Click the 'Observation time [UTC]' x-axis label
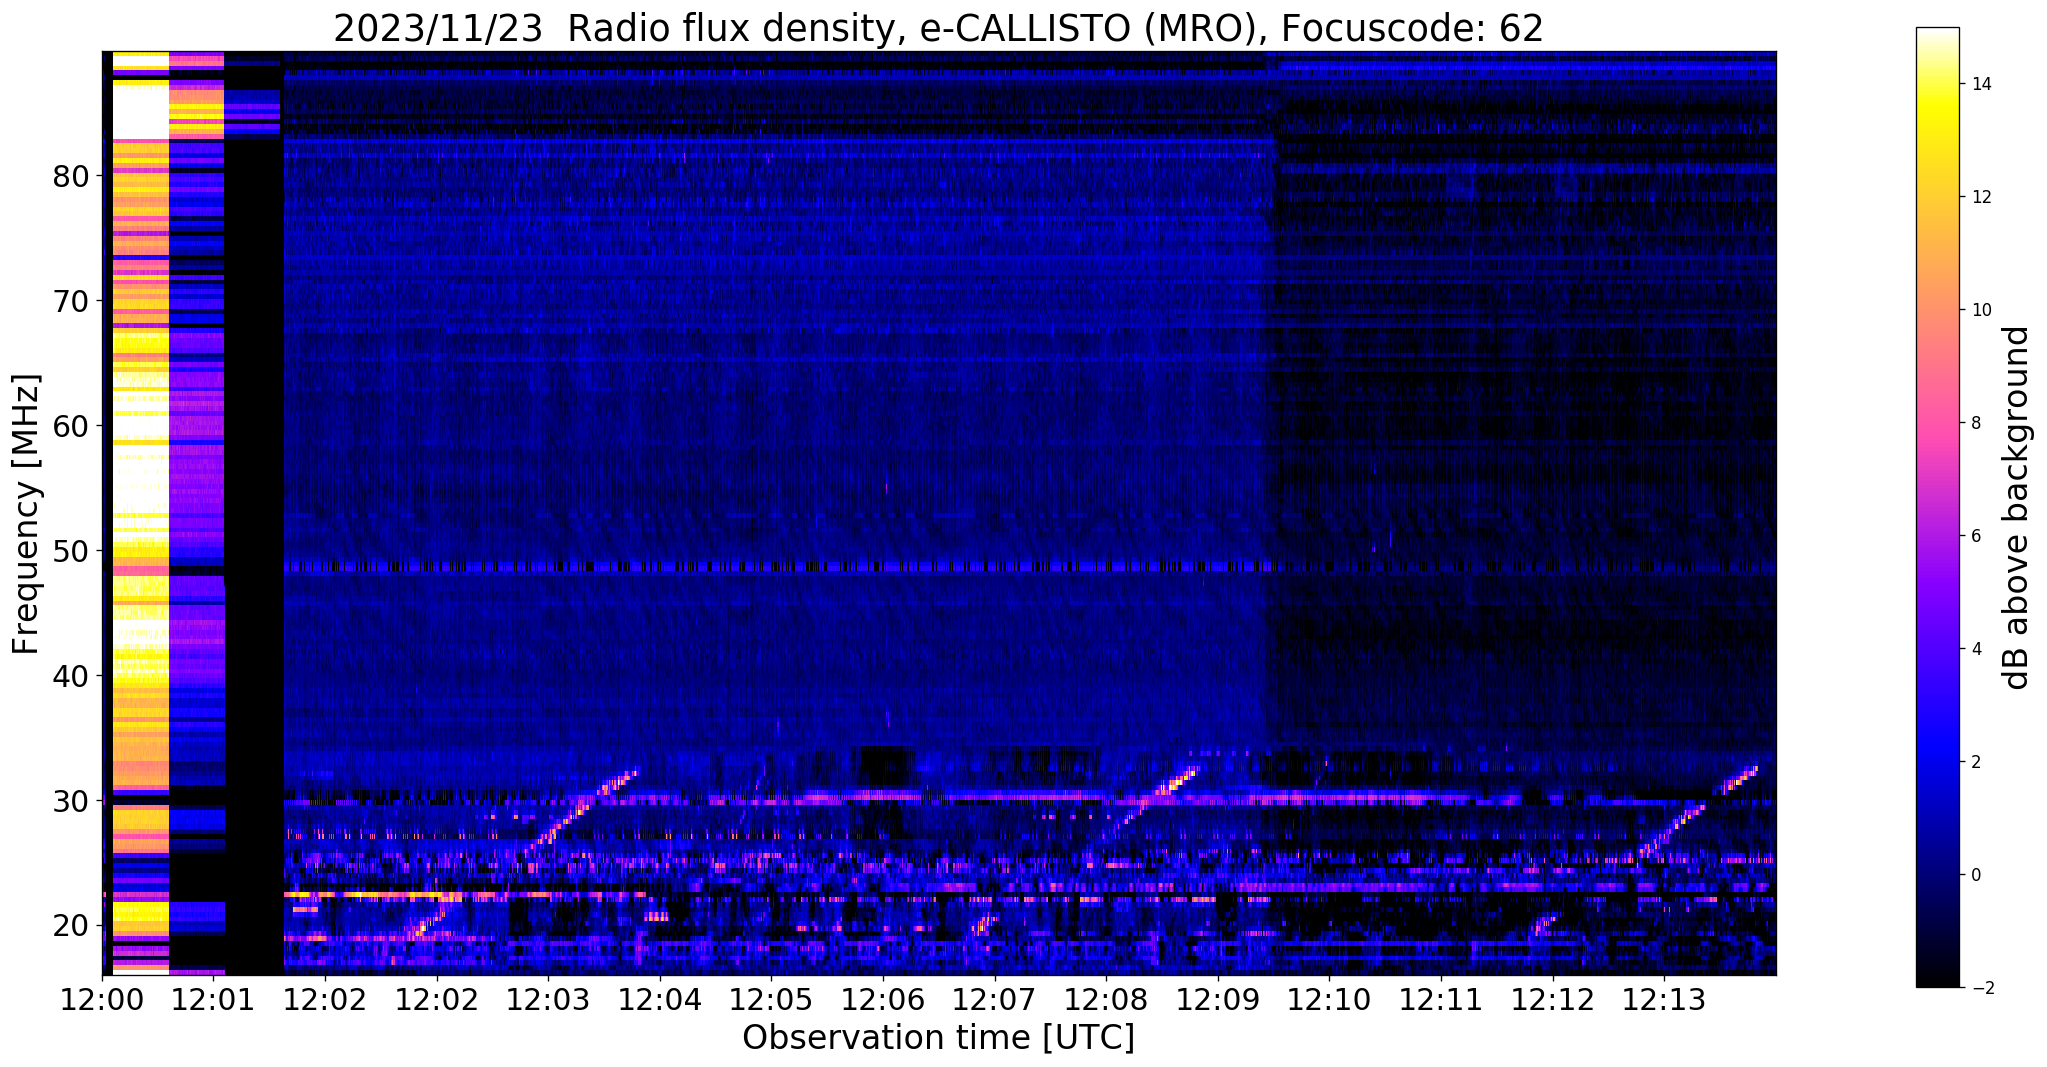2047x1067 pixels. click(x=938, y=1037)
